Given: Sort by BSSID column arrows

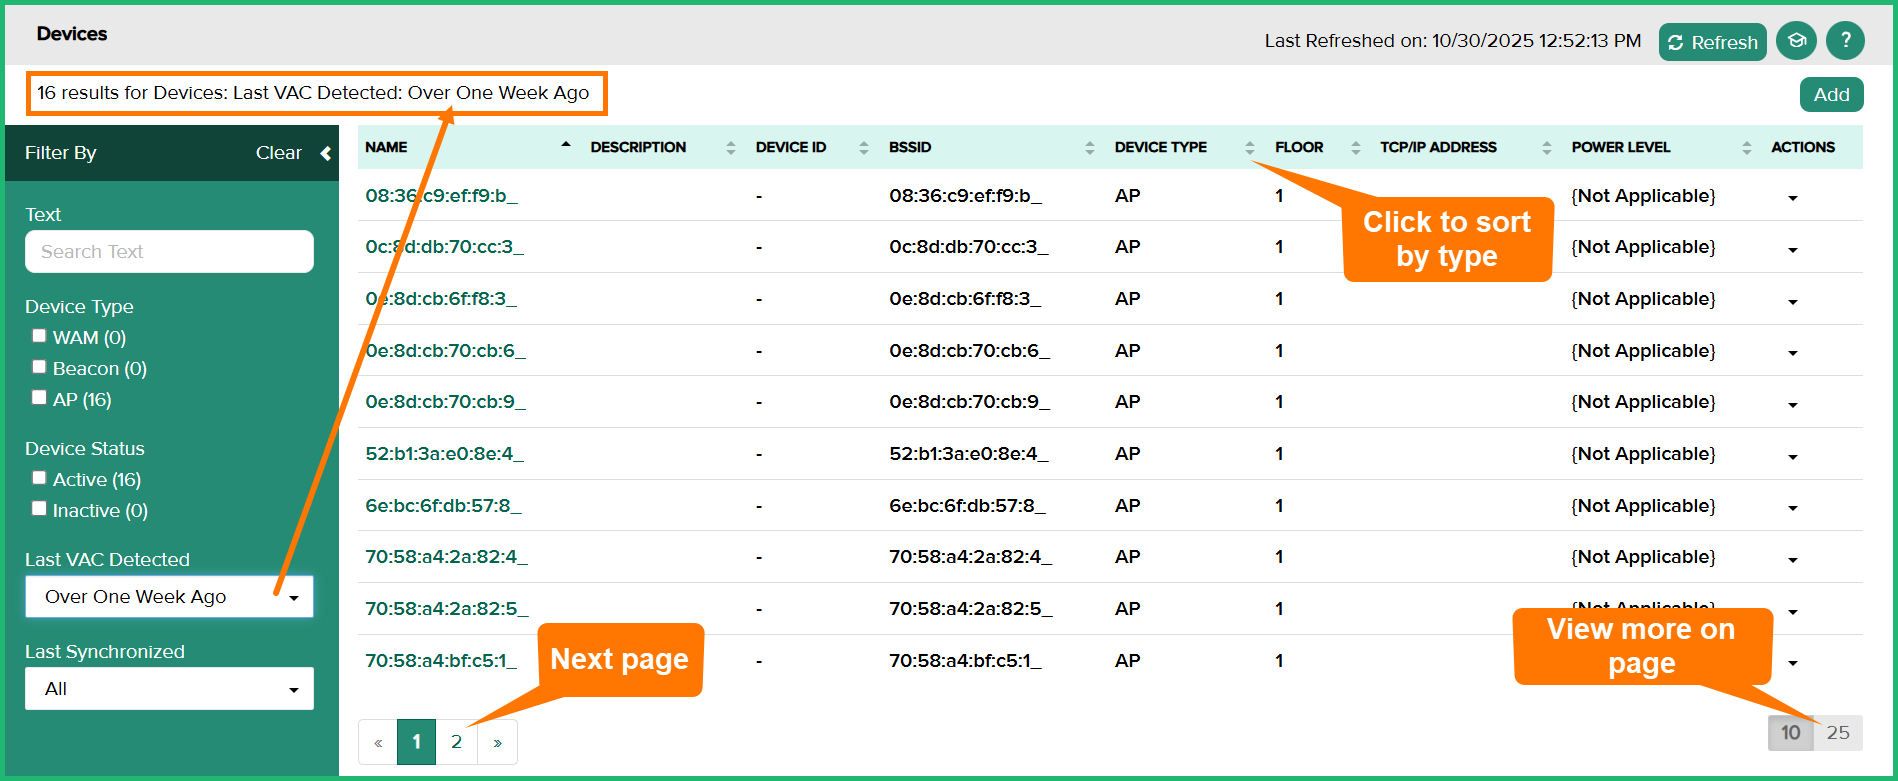Looking at the screenshot, I should [x=1089, y=148].
